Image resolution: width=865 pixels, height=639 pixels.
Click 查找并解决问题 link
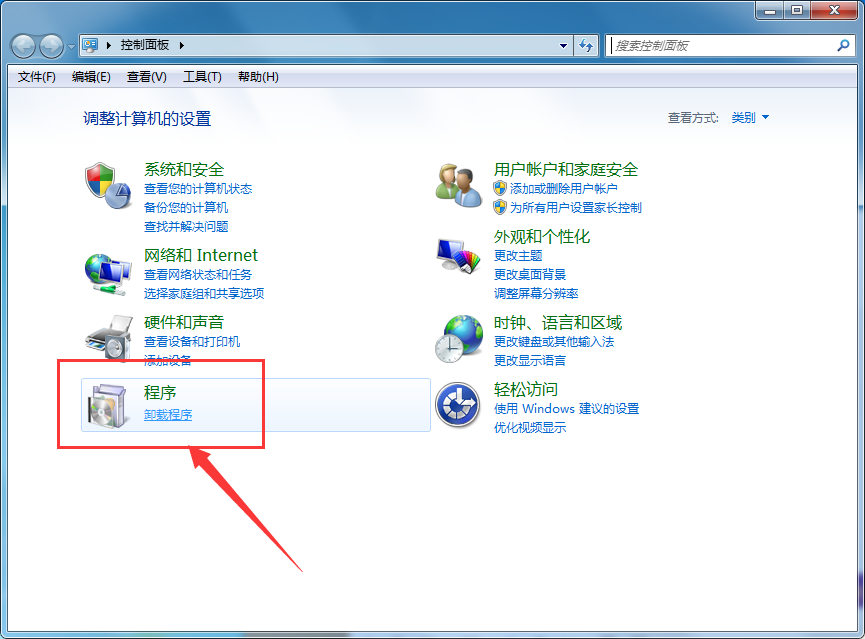186,226
